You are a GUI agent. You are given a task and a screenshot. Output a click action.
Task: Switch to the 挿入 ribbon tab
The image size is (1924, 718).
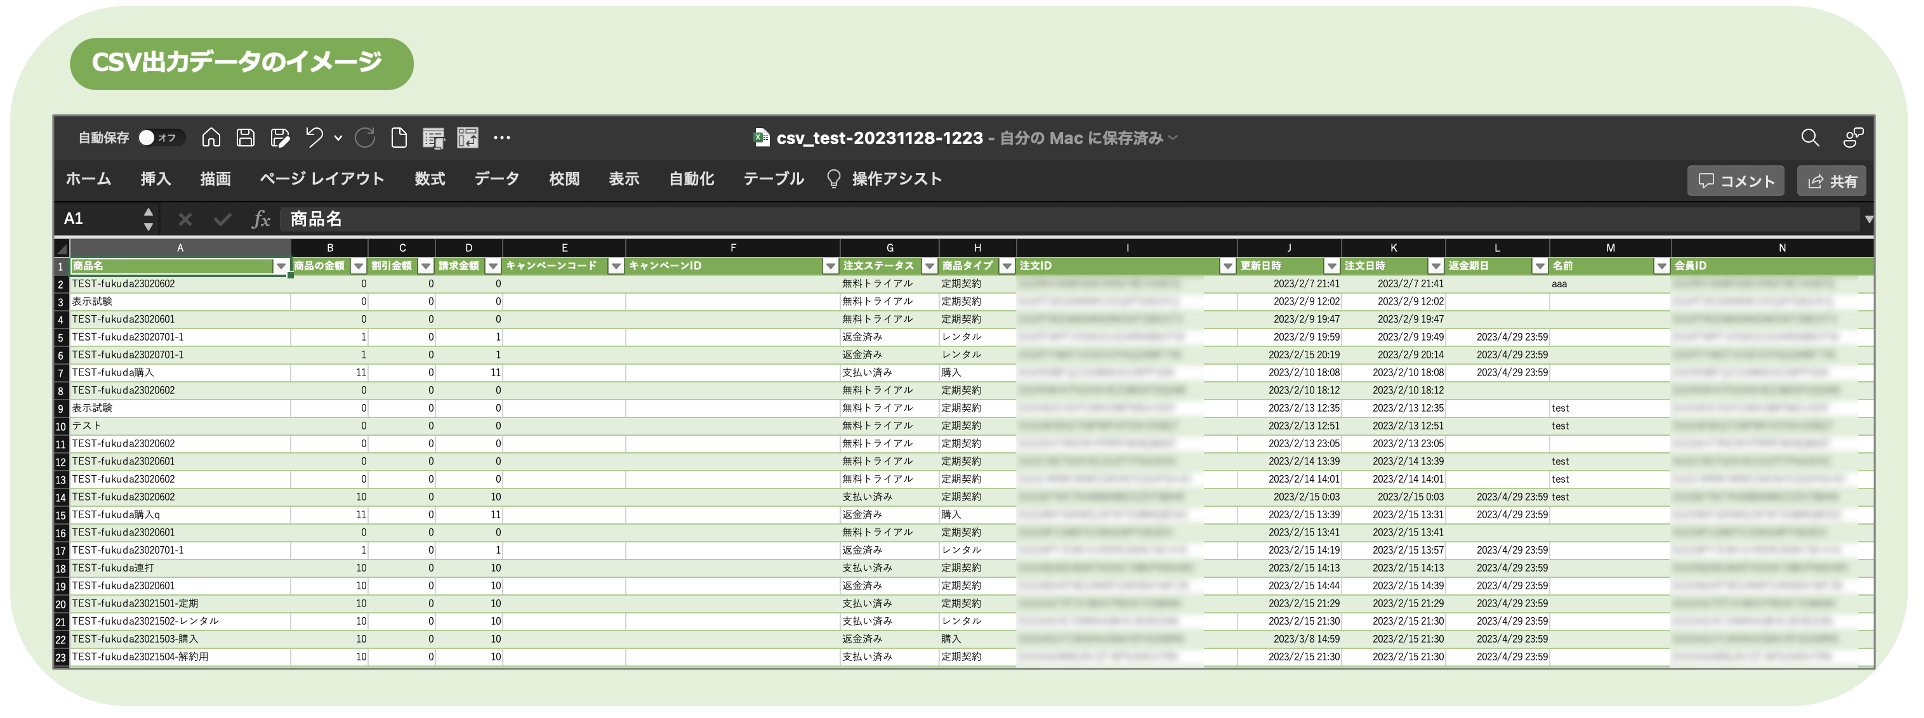tap(155, 179)
